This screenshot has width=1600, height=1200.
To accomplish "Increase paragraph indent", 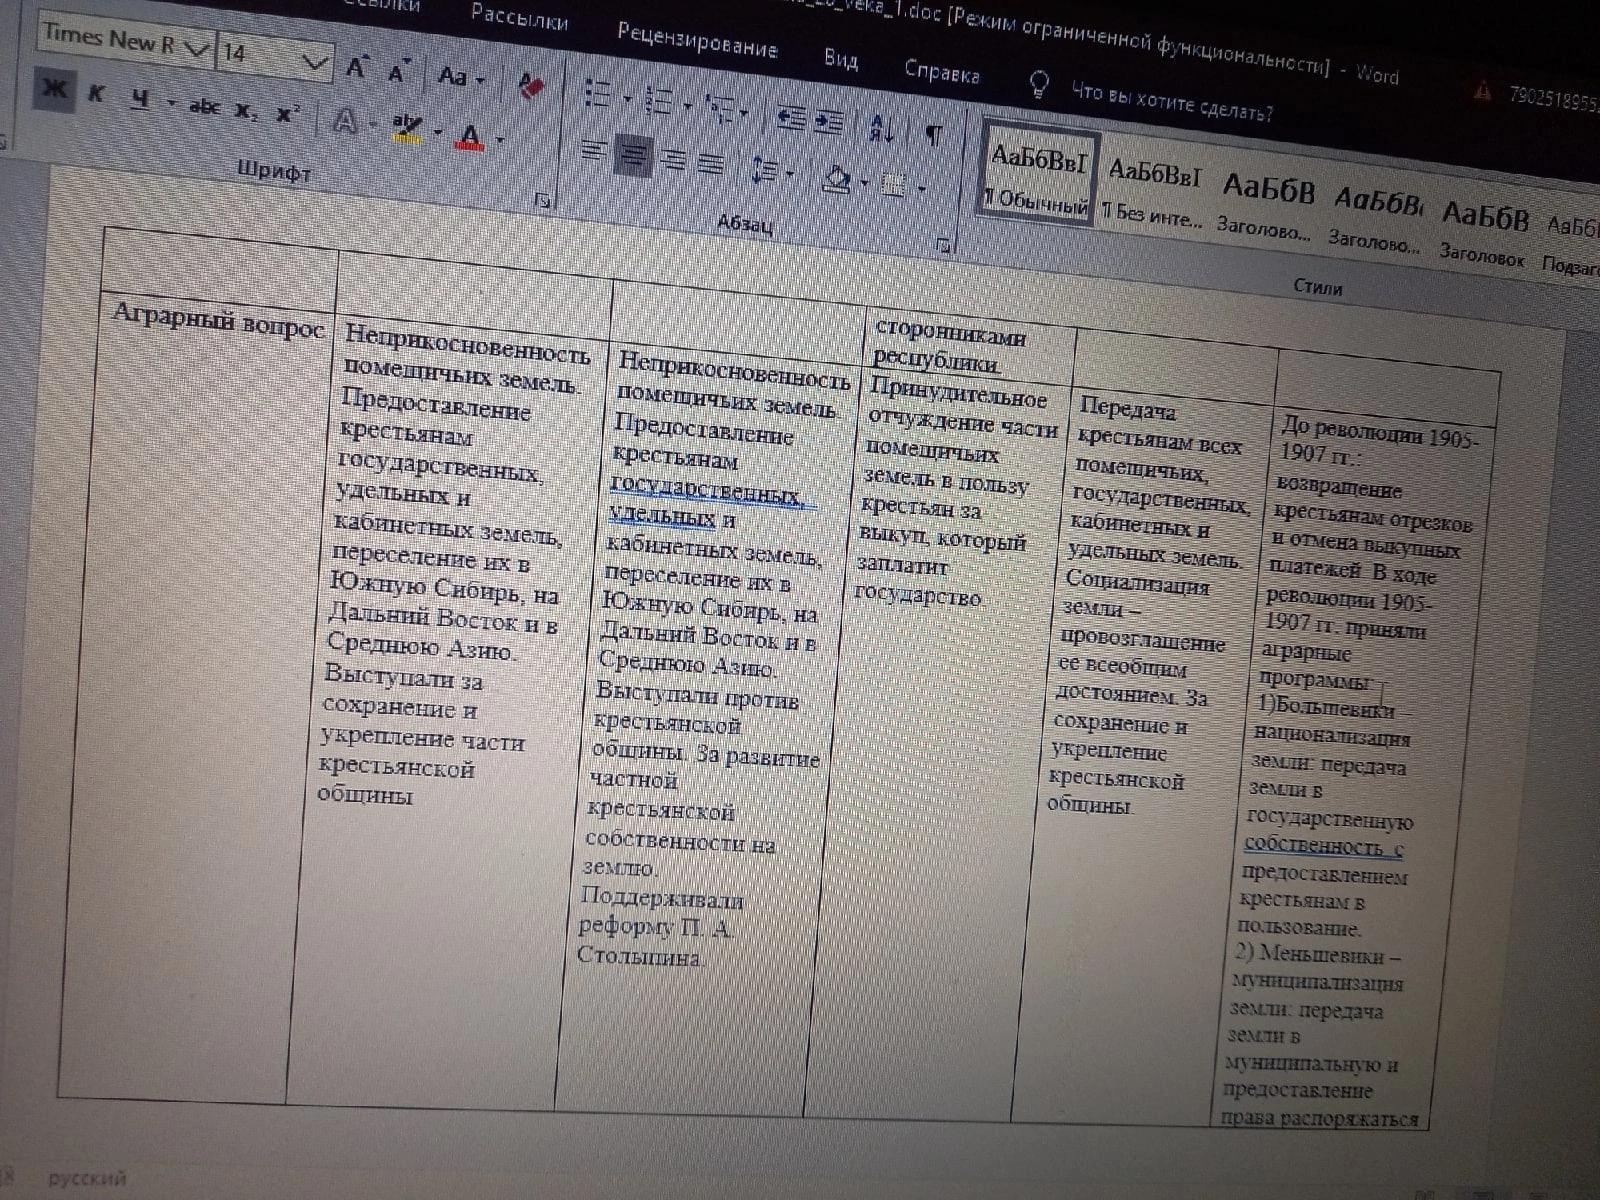I will click(829, 121).
